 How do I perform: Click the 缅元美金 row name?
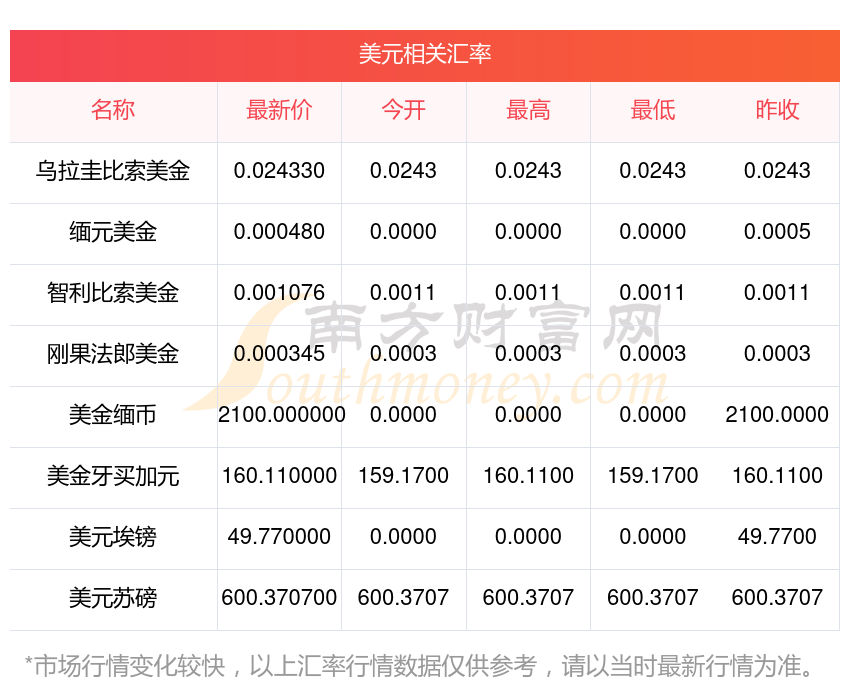(113, 232)
